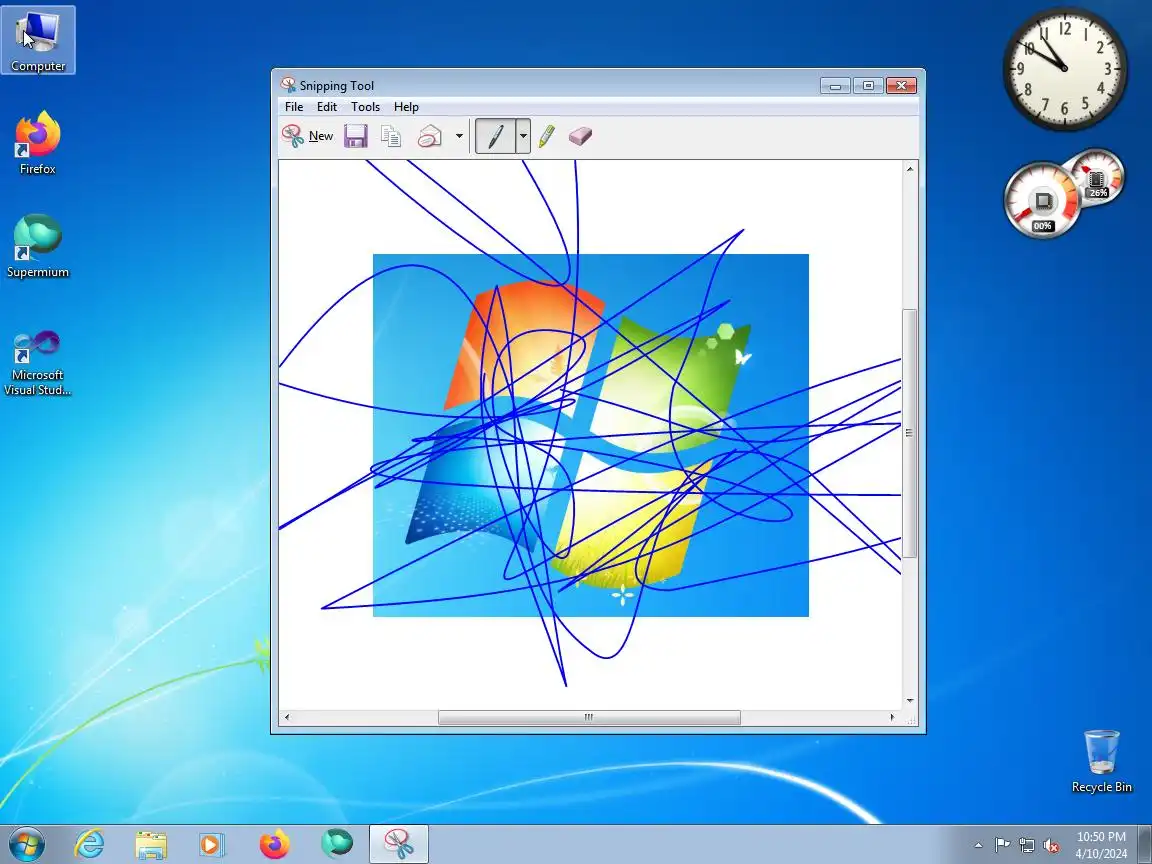Open the Send Snip dropdown arrow
The height and width of the screenshot is (864, 1152).
459,136
